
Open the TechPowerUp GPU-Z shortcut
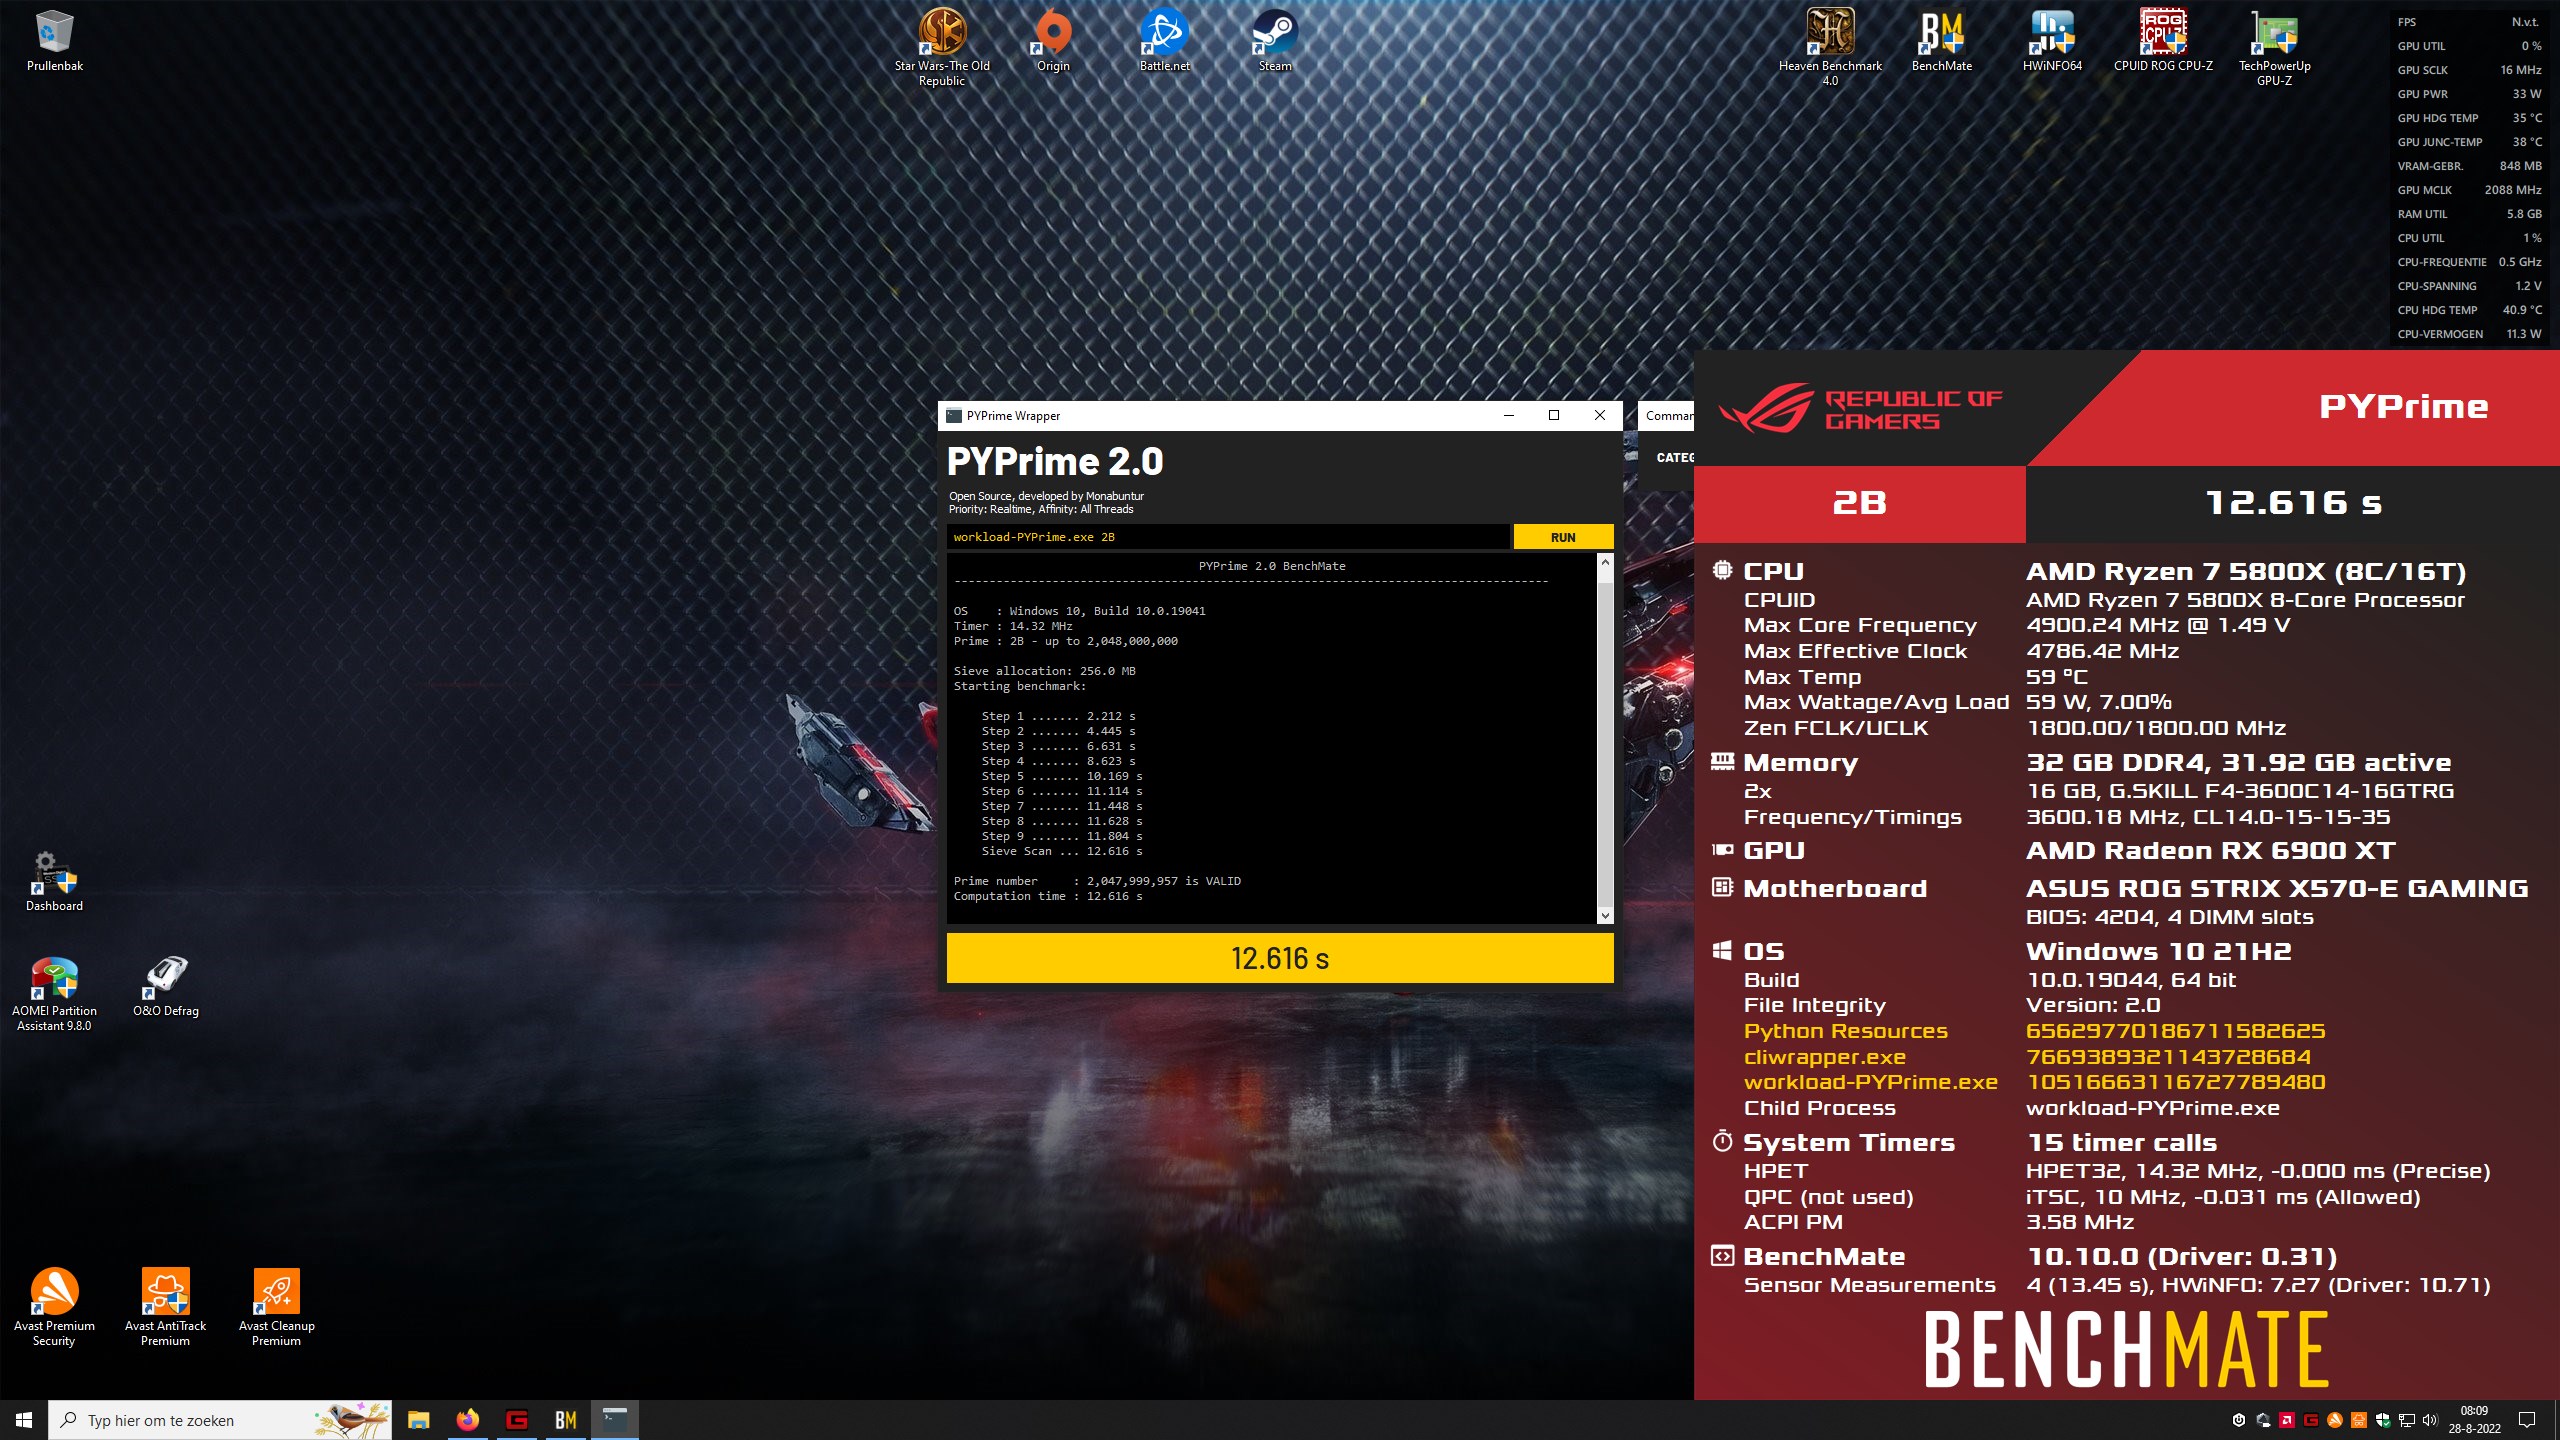point(2274,48)
